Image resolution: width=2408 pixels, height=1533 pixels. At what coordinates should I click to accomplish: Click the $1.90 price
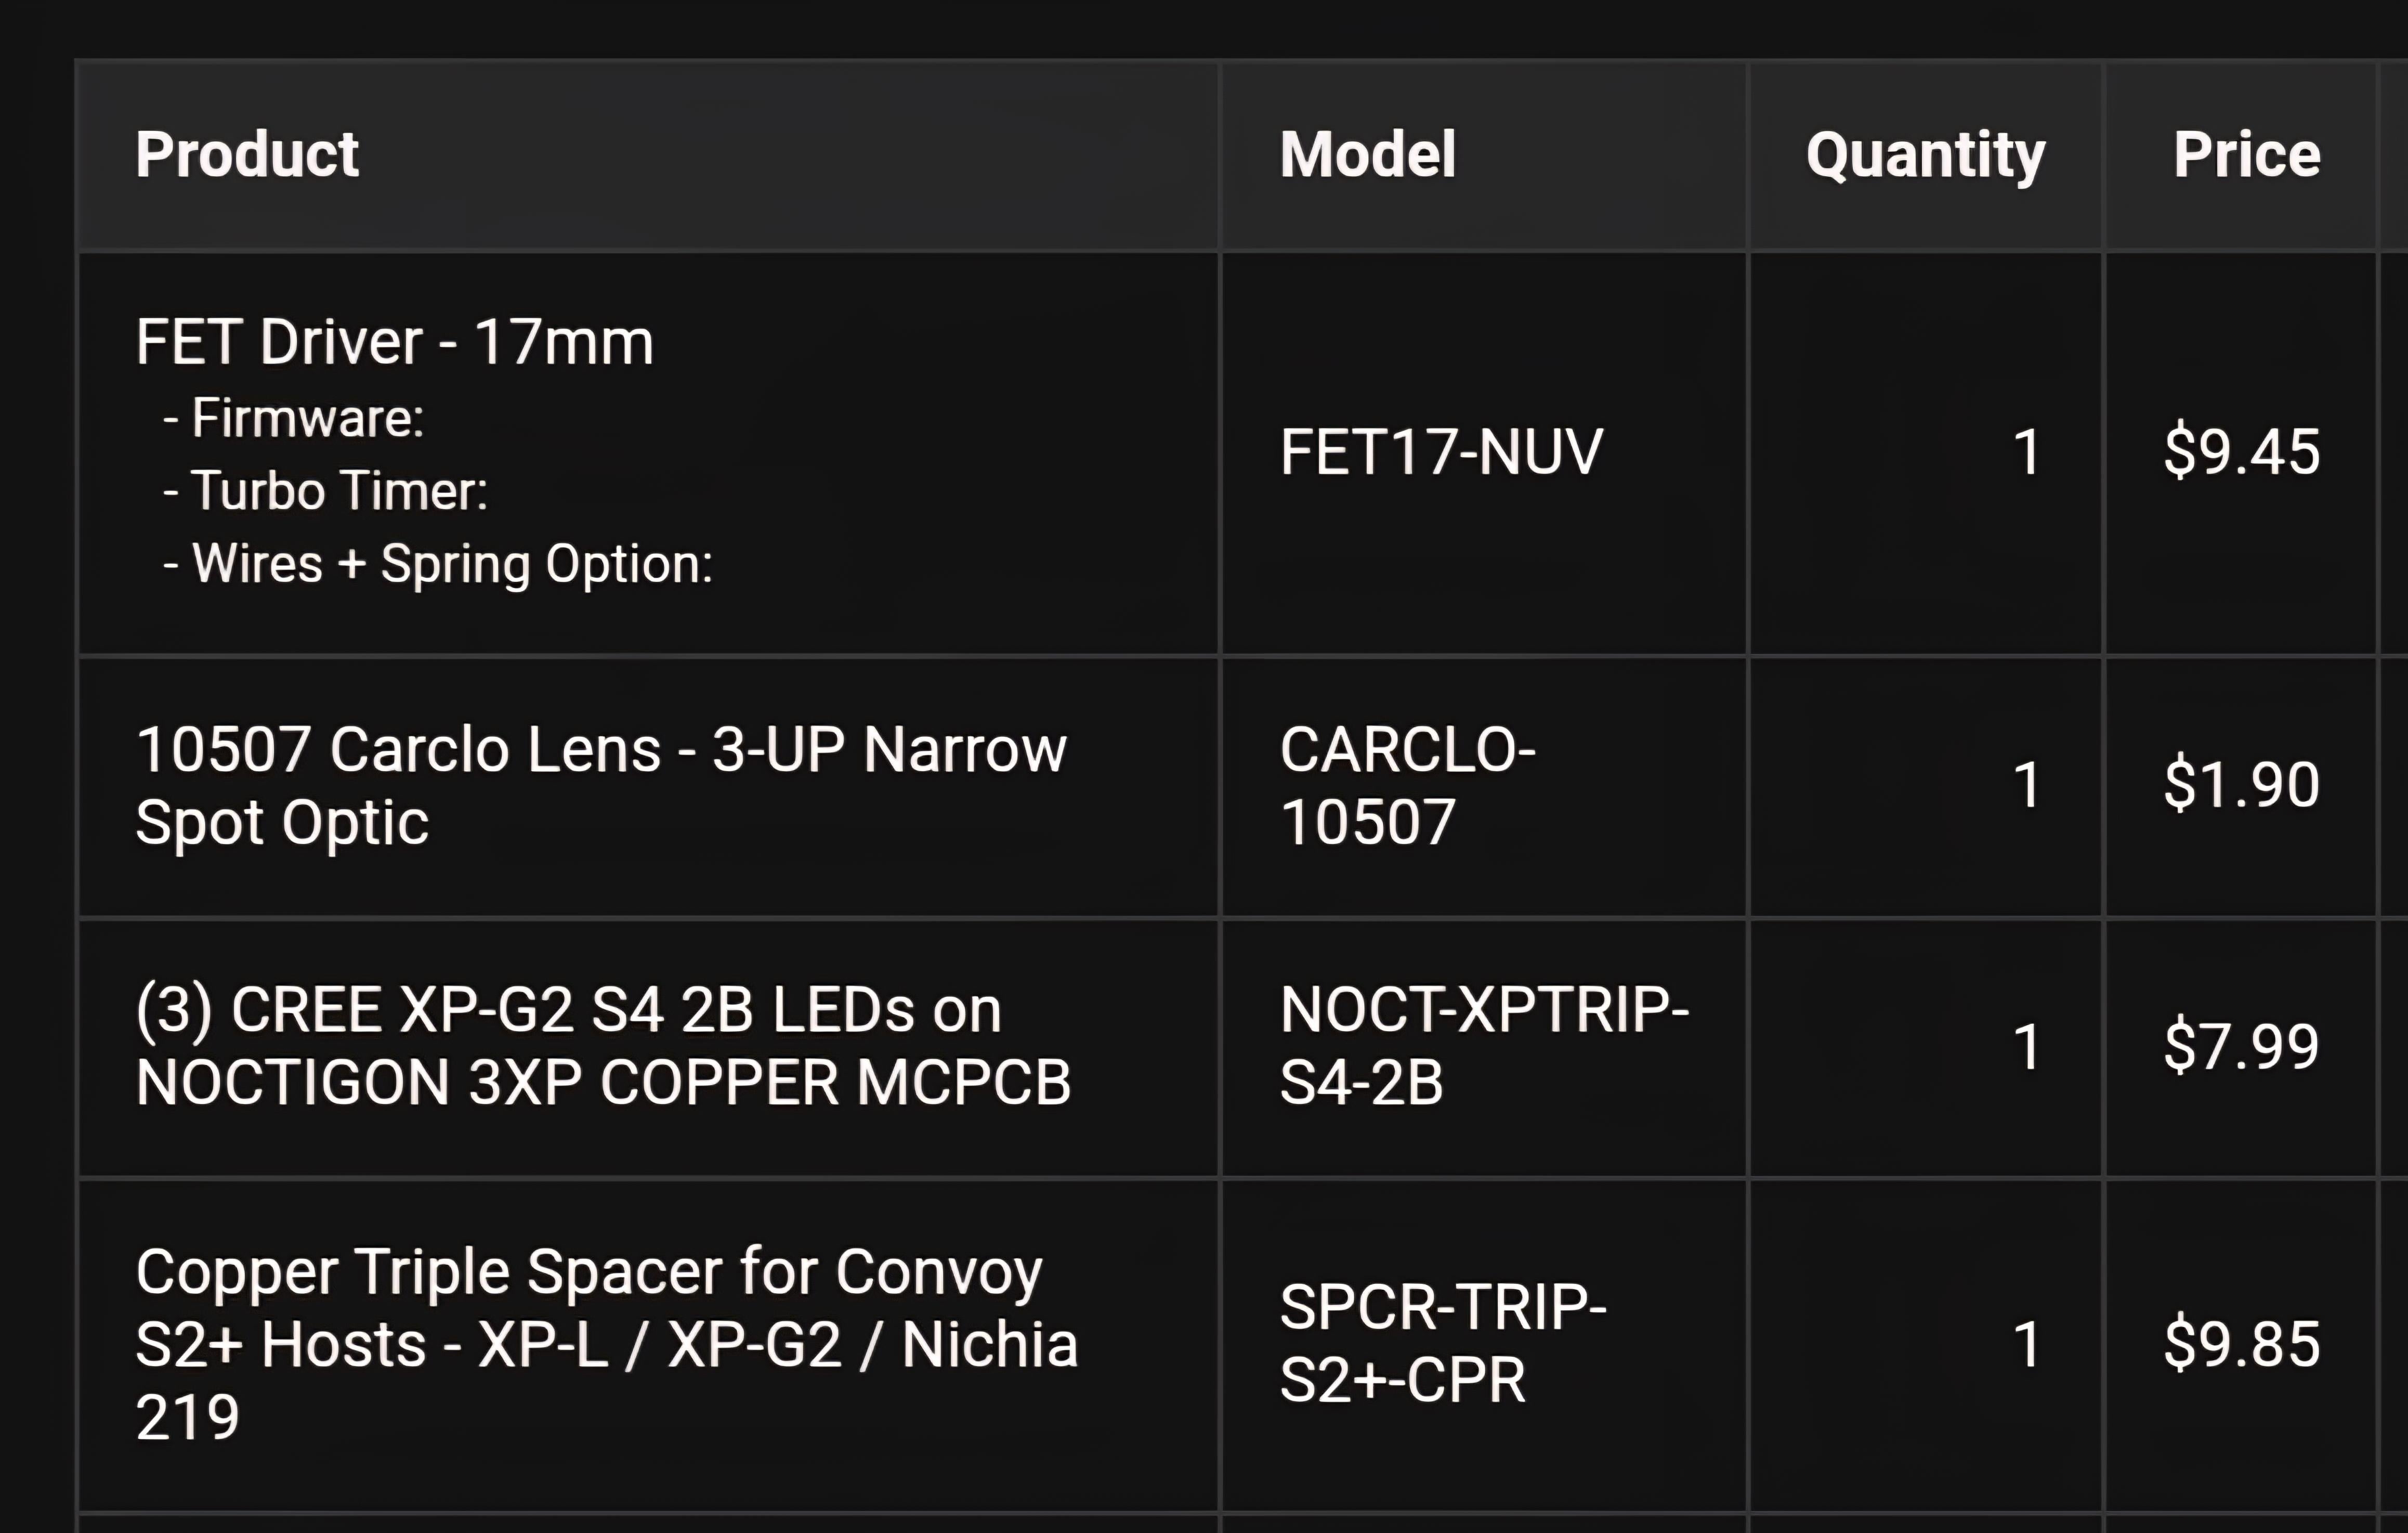point(2241,785)
